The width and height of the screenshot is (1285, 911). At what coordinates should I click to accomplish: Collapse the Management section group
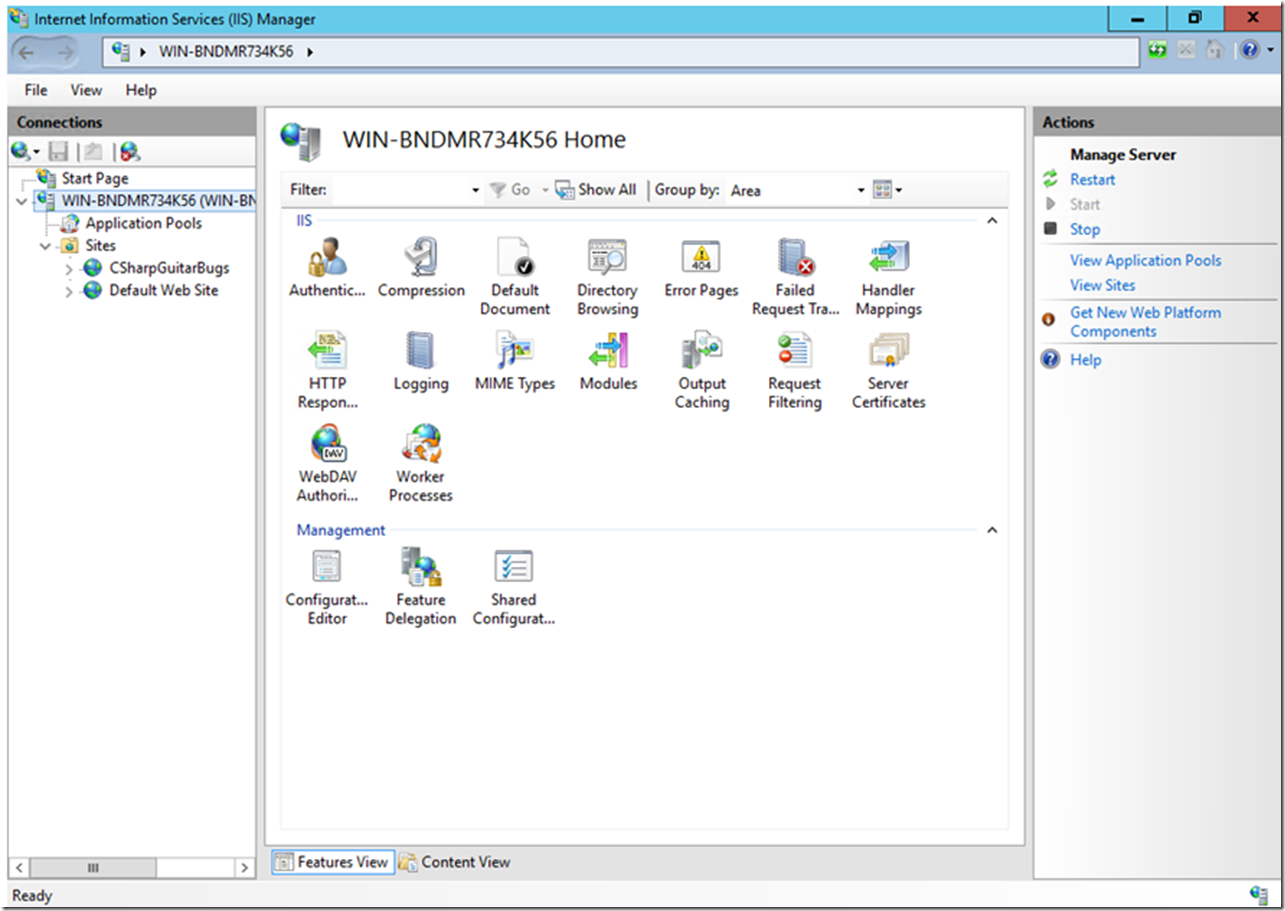click(992, 530)
